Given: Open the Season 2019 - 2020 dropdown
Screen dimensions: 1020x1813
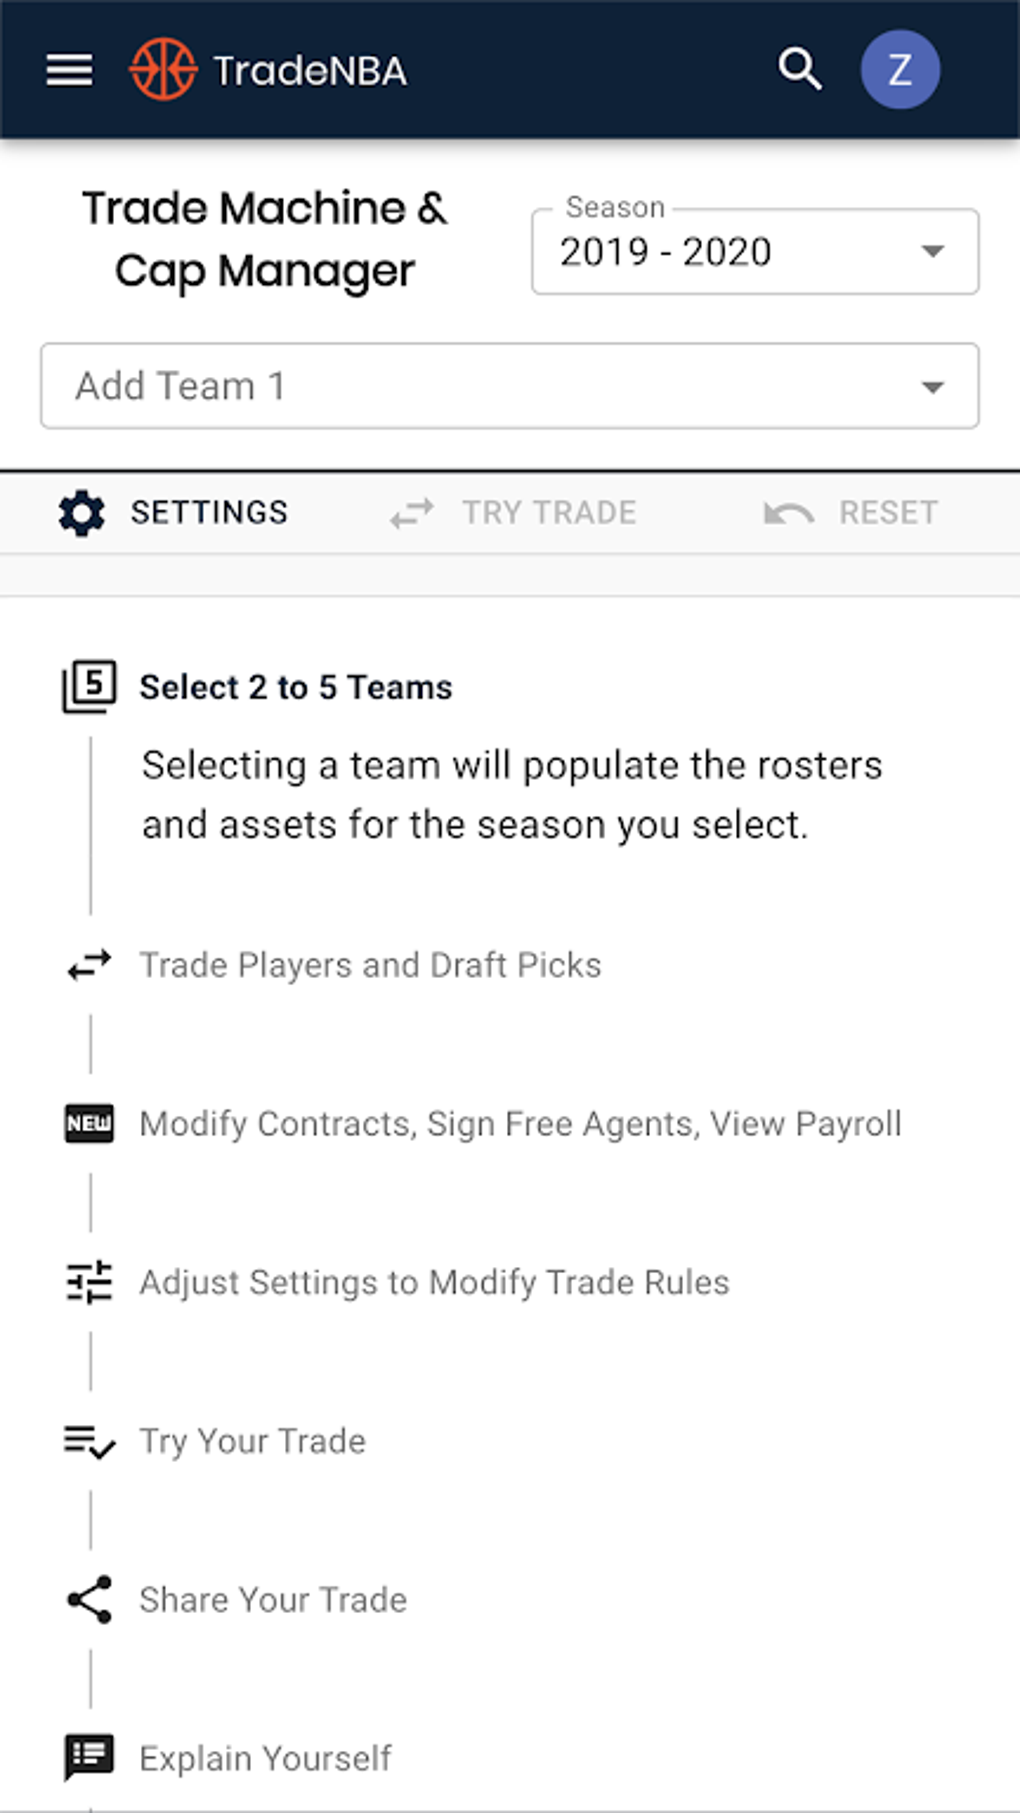Looking at the screenshot, I should tap(754, 252).
